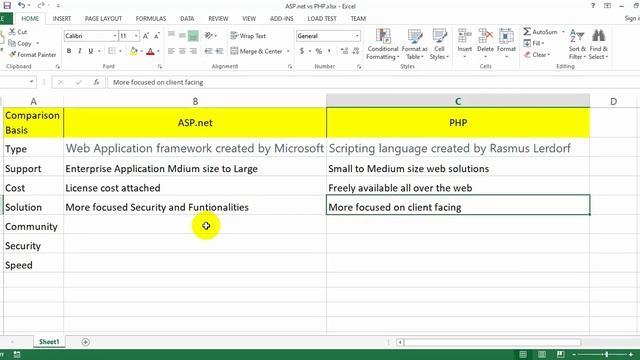
Task: Increase font size with grow font icon
Action: (146, 36)
